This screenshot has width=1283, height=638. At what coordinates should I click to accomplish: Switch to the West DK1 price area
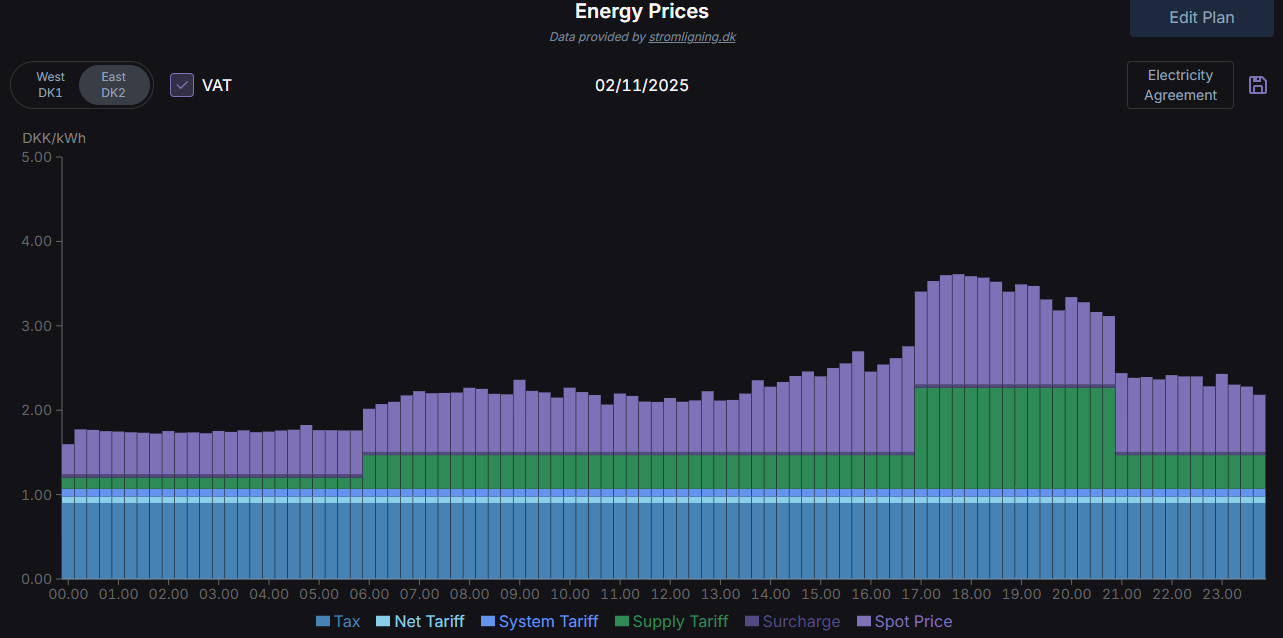[x=49, y=84]
